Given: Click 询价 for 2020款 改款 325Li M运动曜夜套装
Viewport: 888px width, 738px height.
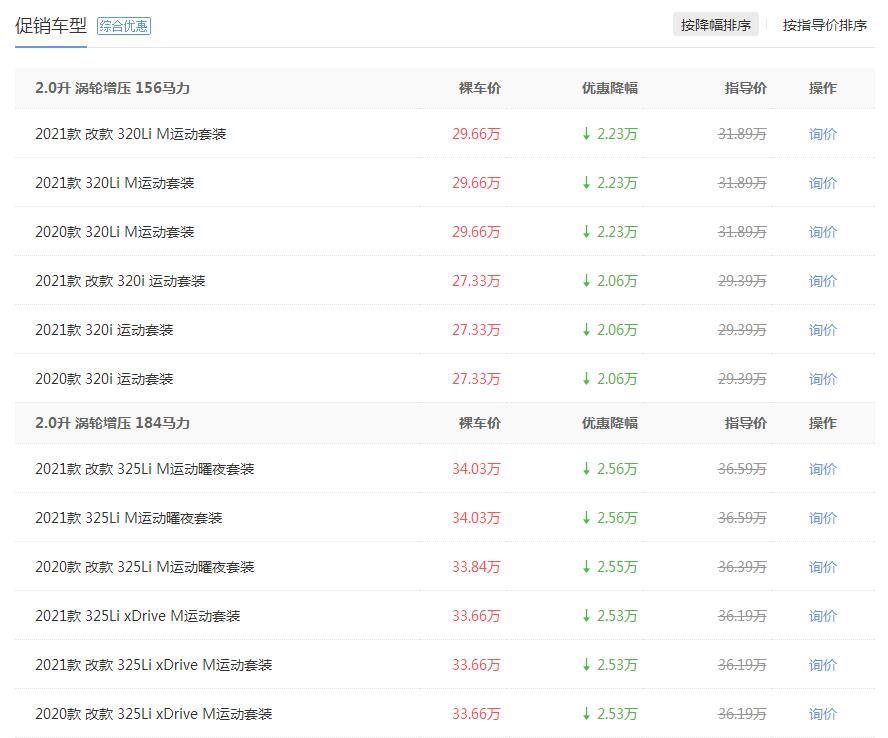Looking at the screenshot, I should 822,567.
